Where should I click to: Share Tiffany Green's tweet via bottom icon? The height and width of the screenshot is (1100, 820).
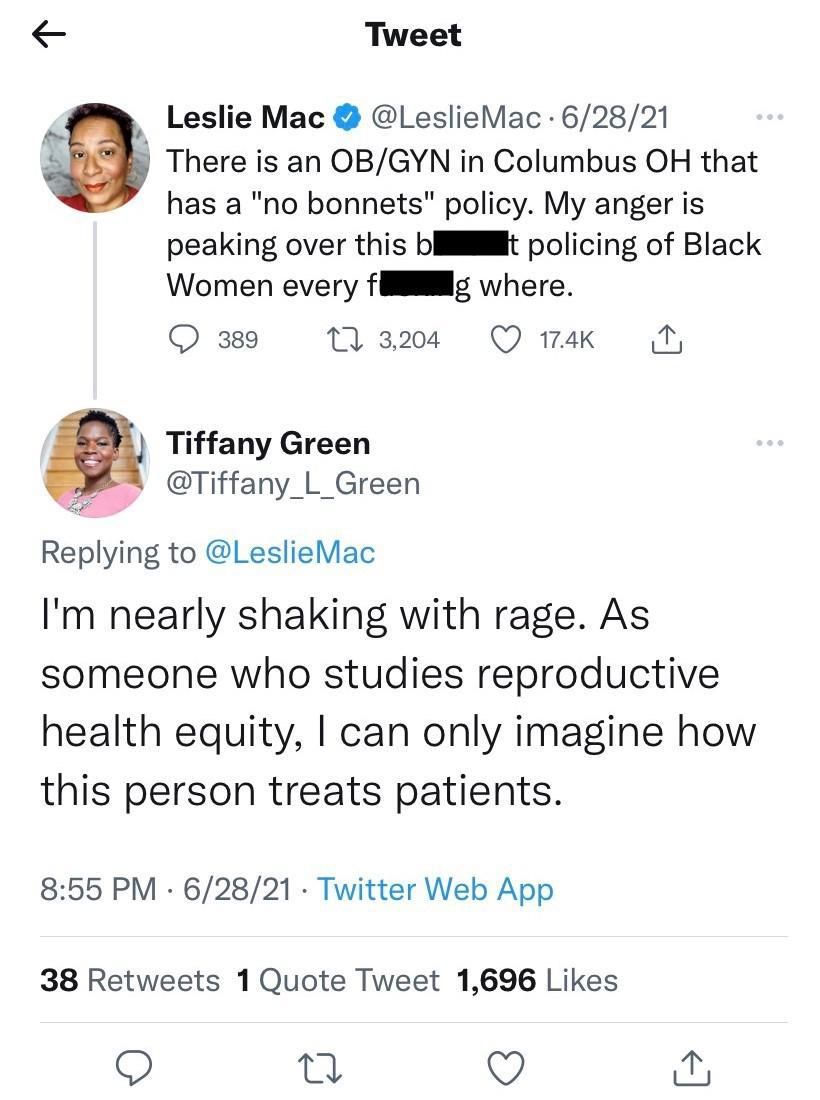tap(692, 1069)
